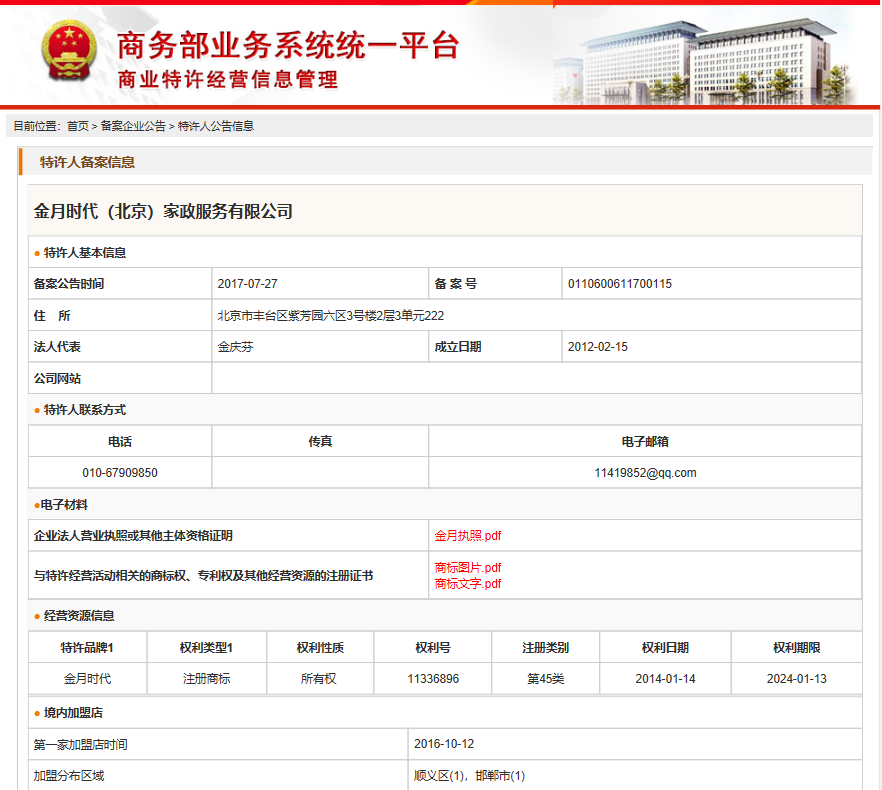Screen dimensions: 882x790
Task: Select company name 金月时代（北京）家政服务有限公司
Action: click(x=163, y=211)
